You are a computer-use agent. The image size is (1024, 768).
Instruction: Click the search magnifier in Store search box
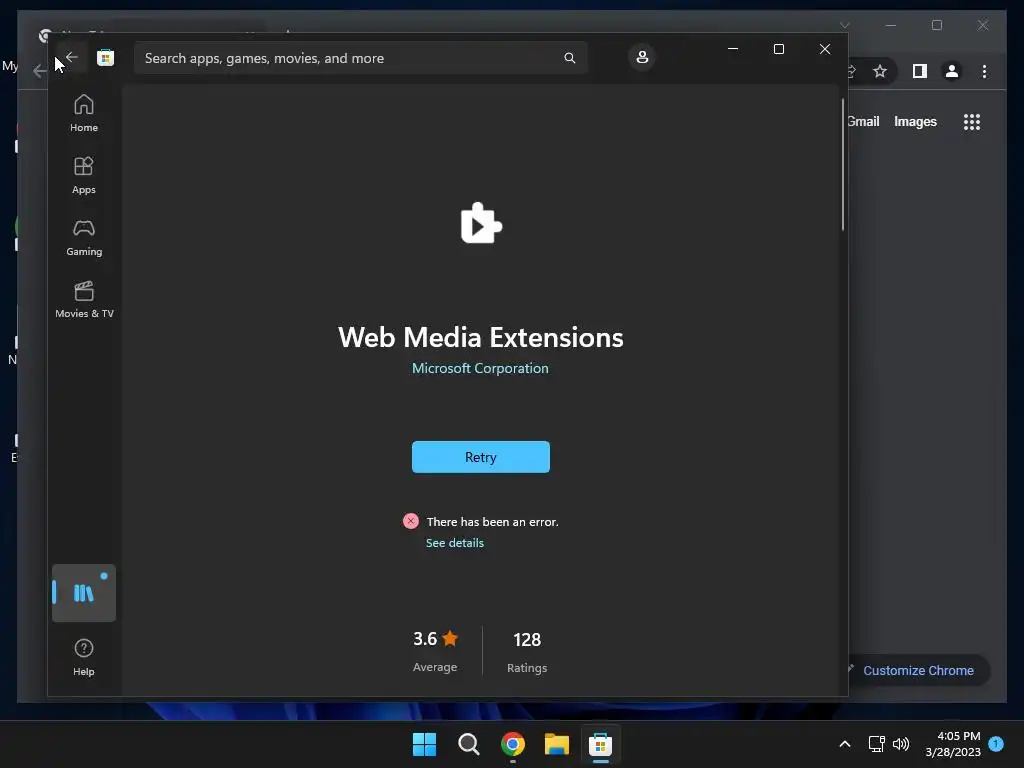point(569,58)
